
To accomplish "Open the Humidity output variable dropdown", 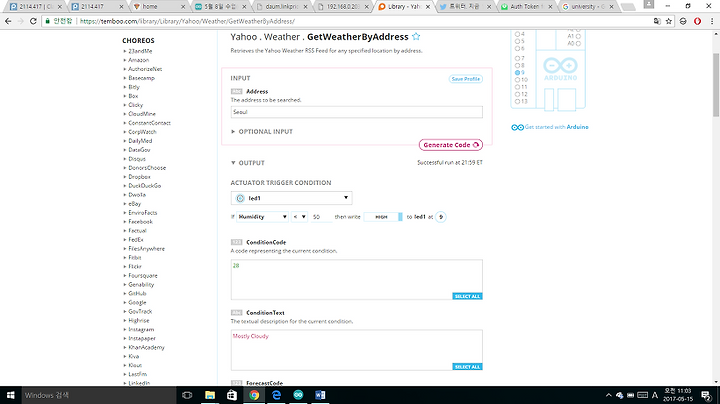I will [x=262, y=217].
